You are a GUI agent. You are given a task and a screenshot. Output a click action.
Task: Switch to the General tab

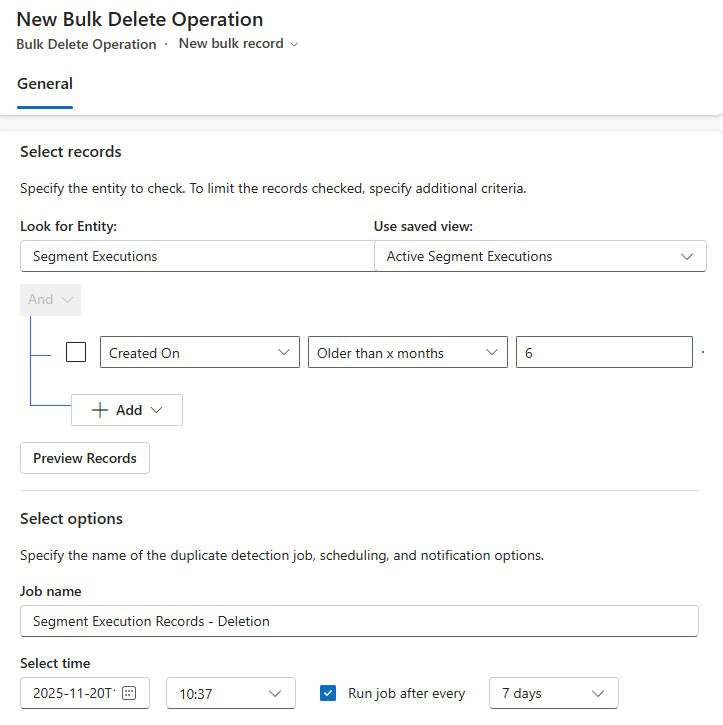[45, 84]
